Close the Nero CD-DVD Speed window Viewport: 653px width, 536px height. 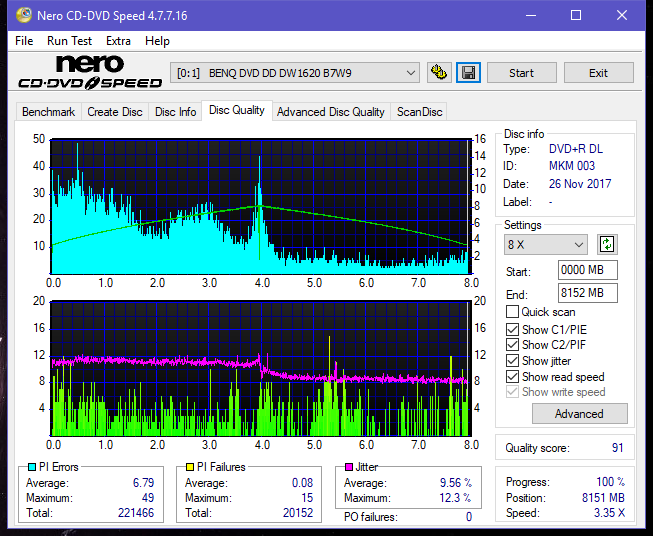tap(622, 15)
